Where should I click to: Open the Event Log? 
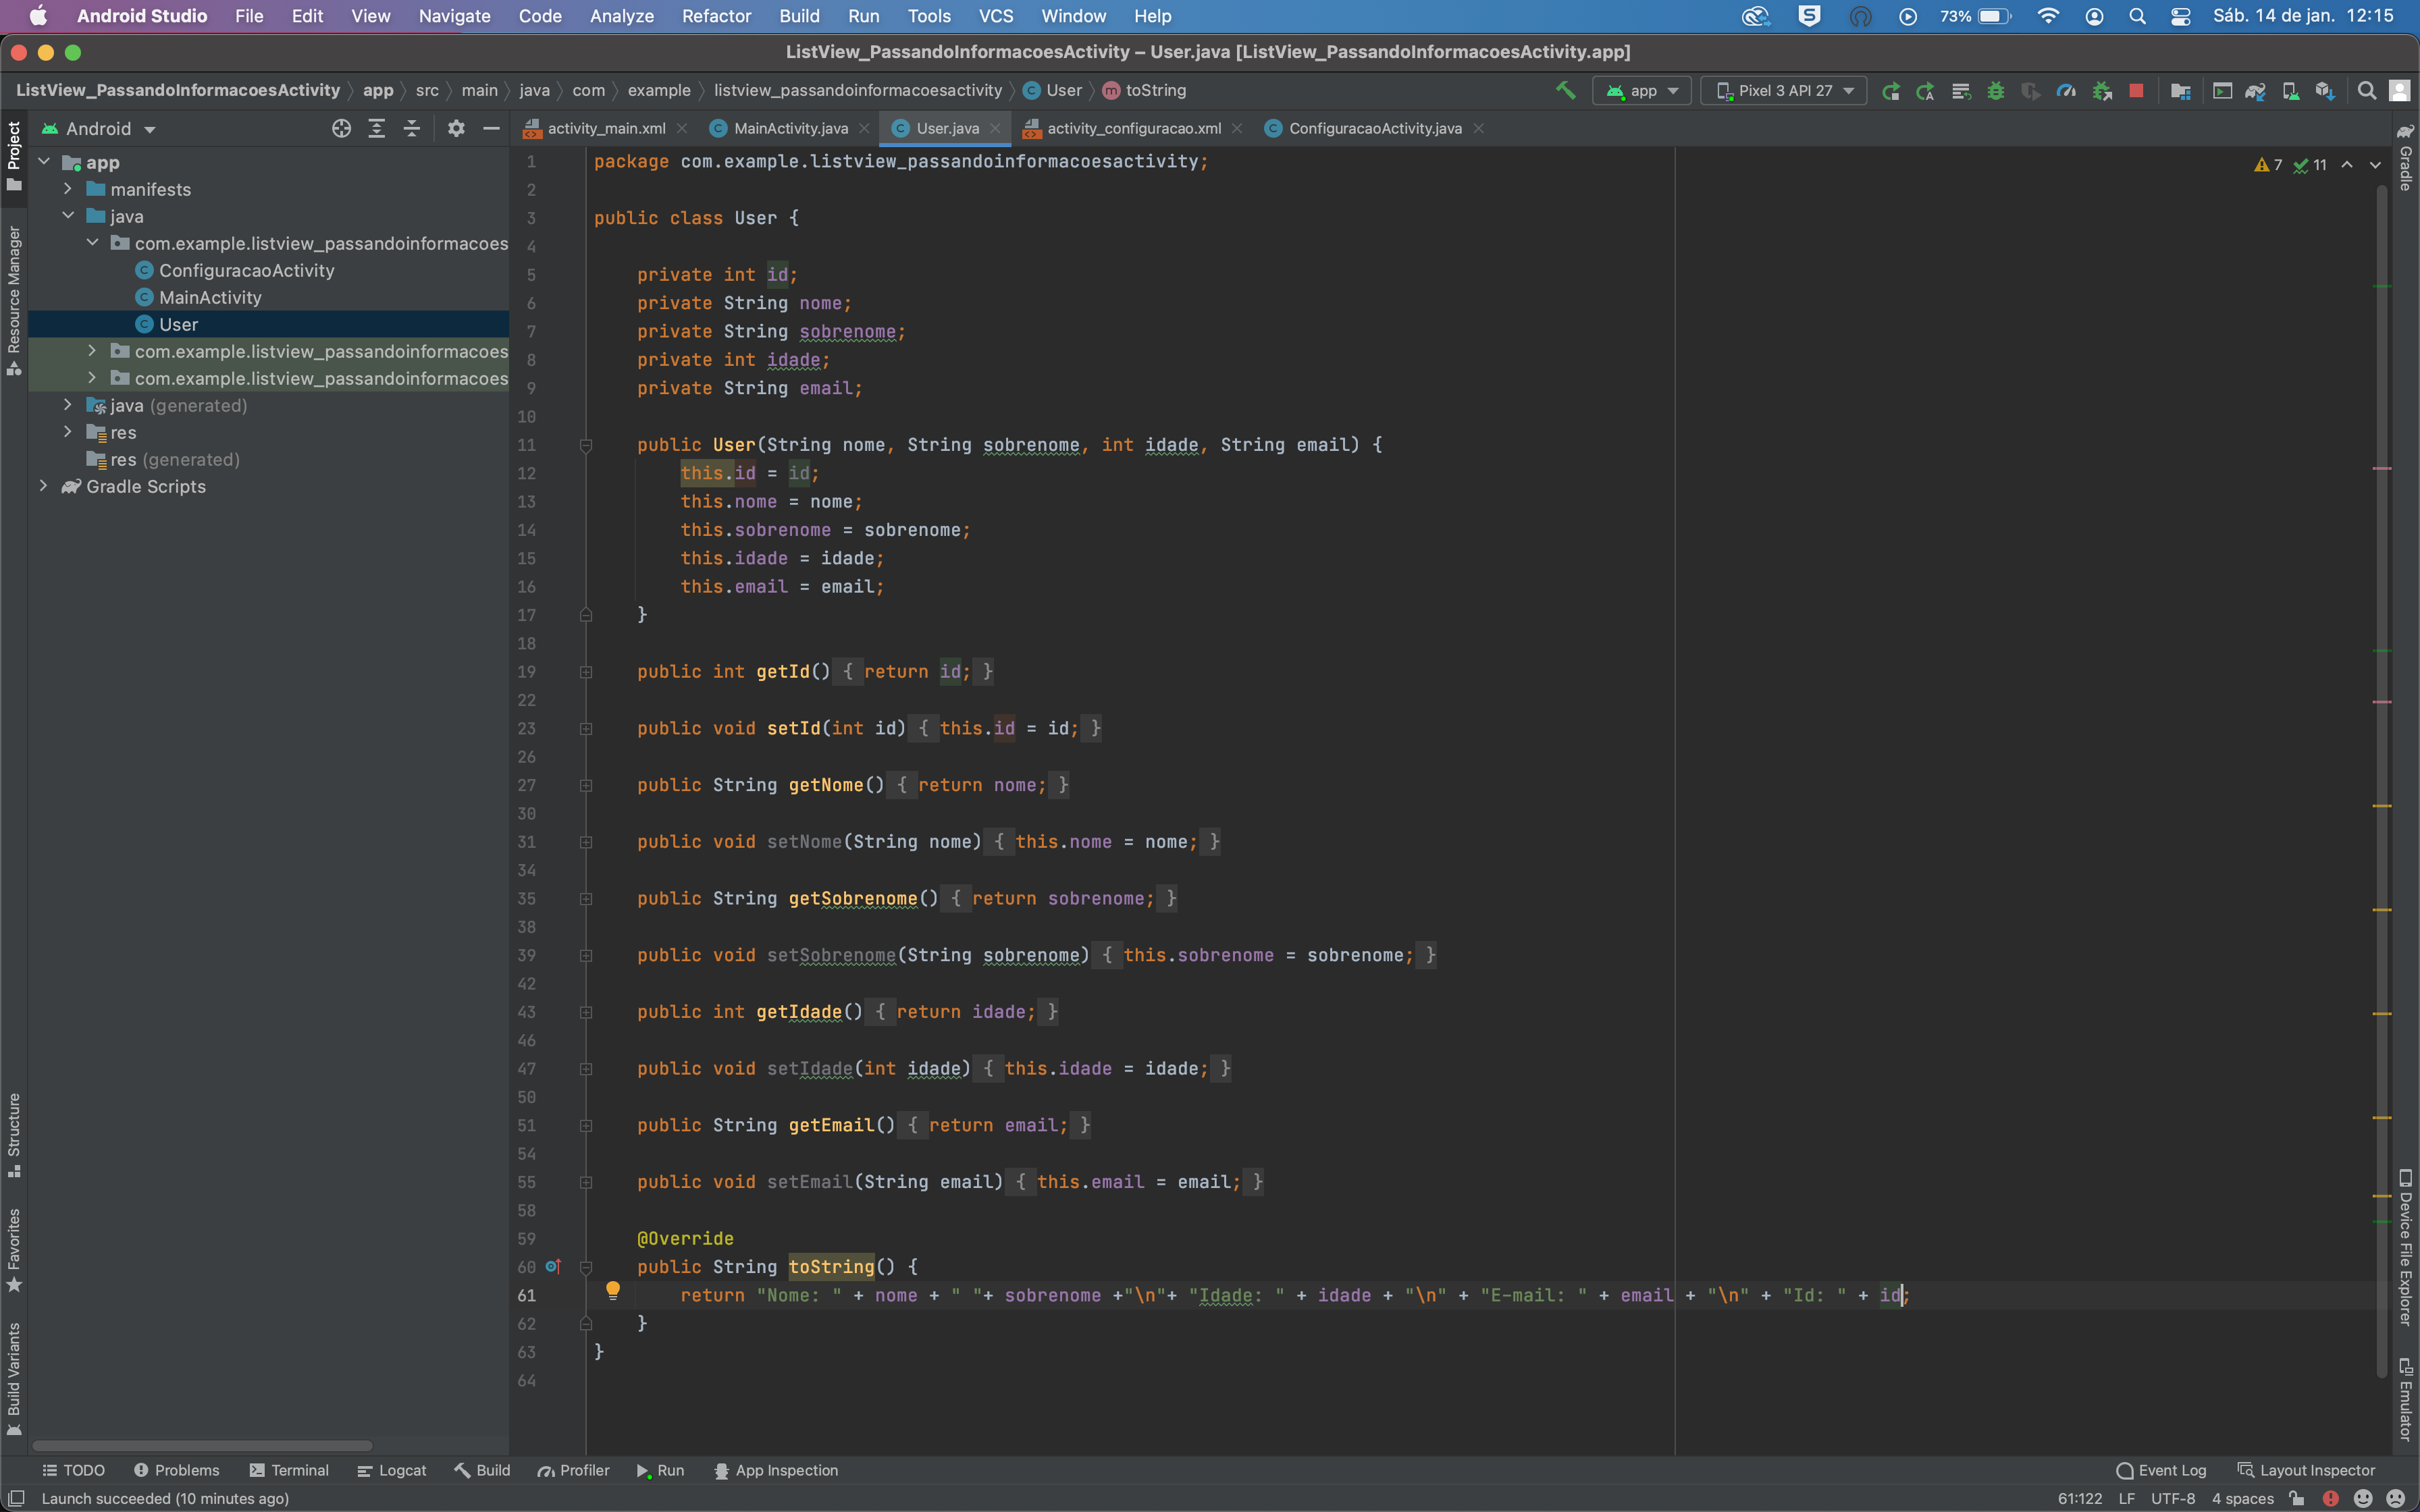(x=2161, y=1470)
